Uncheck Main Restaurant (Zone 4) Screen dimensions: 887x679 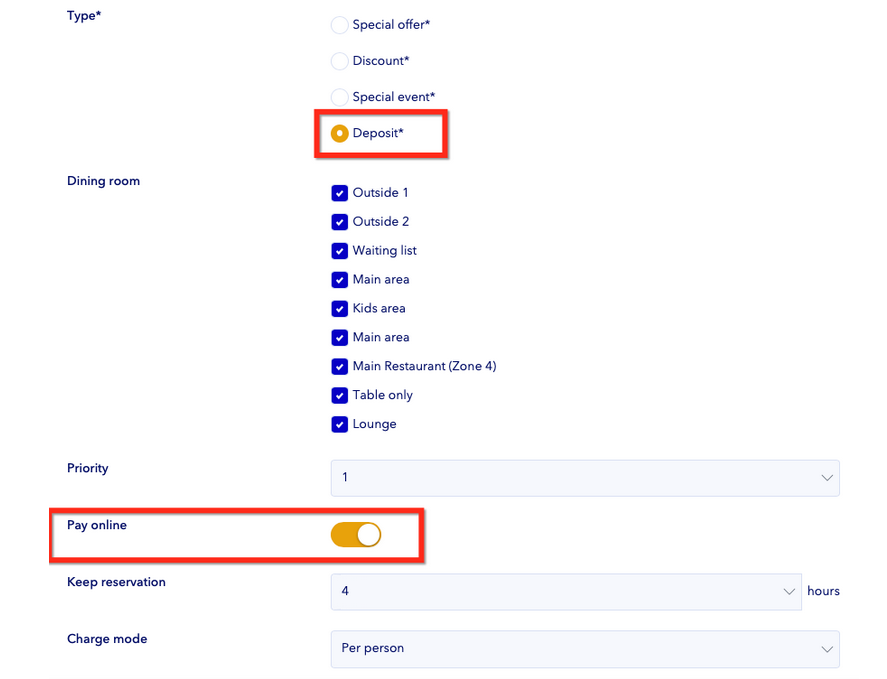coord(339,366)
